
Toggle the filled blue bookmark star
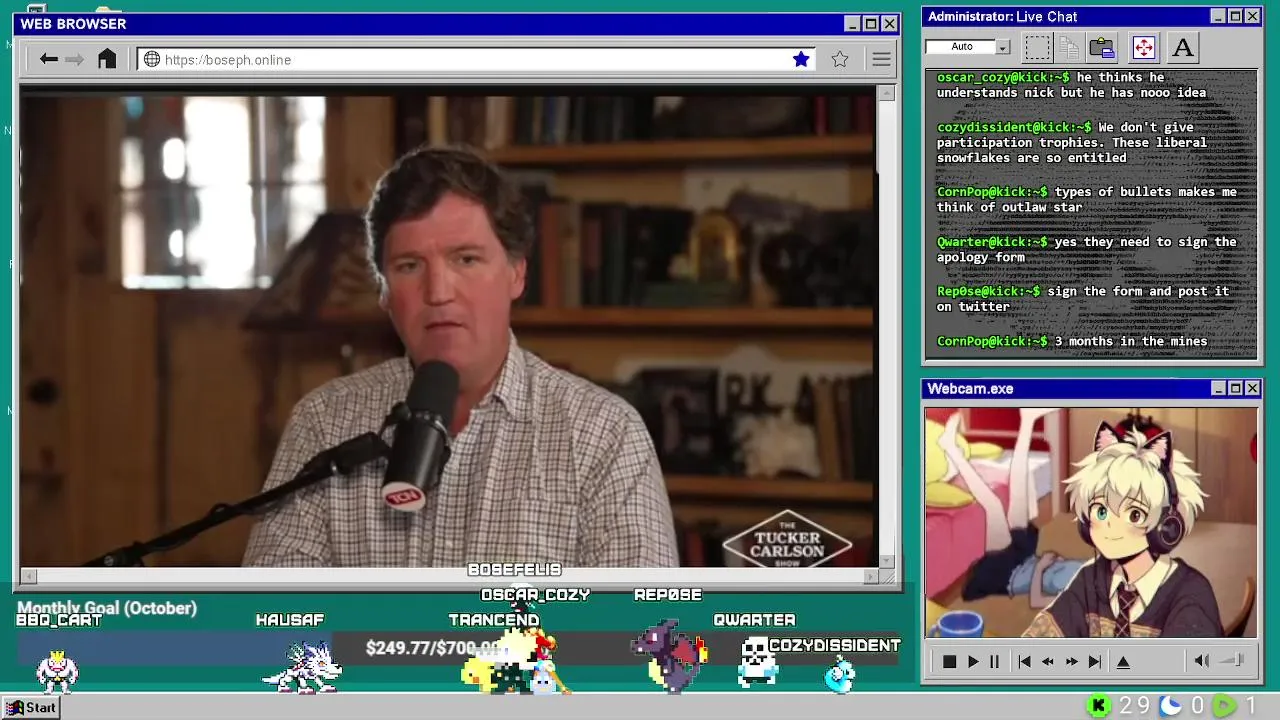801,60
